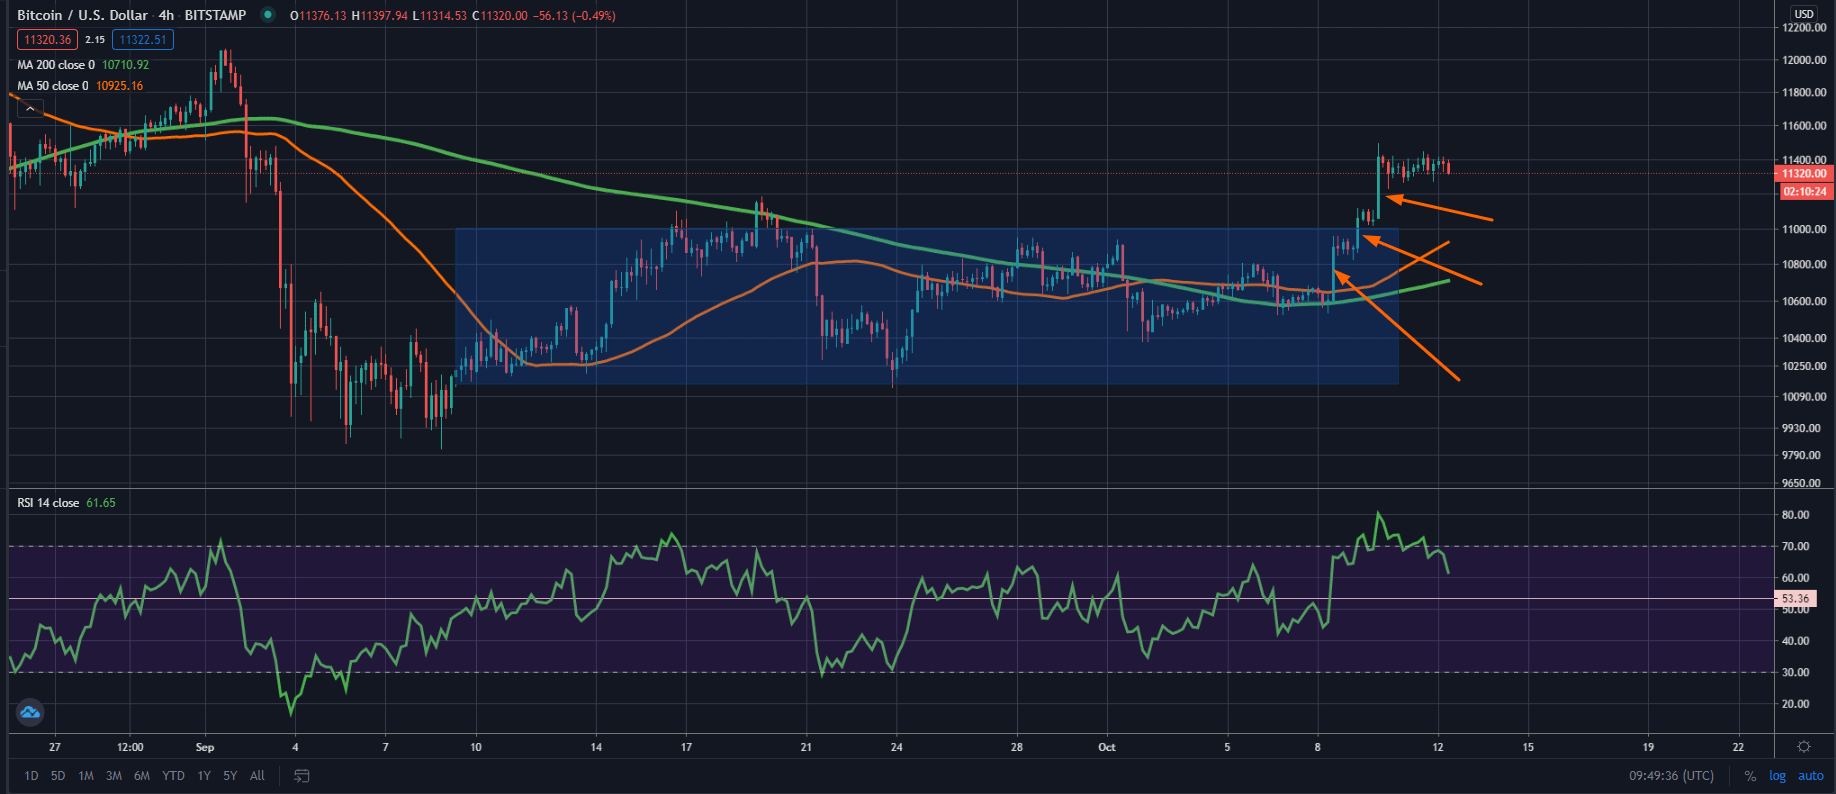This screenshot has width=1836, height=794.
Task: Click the TradingView cloud logo icon
Action: (x=29, y=712)
